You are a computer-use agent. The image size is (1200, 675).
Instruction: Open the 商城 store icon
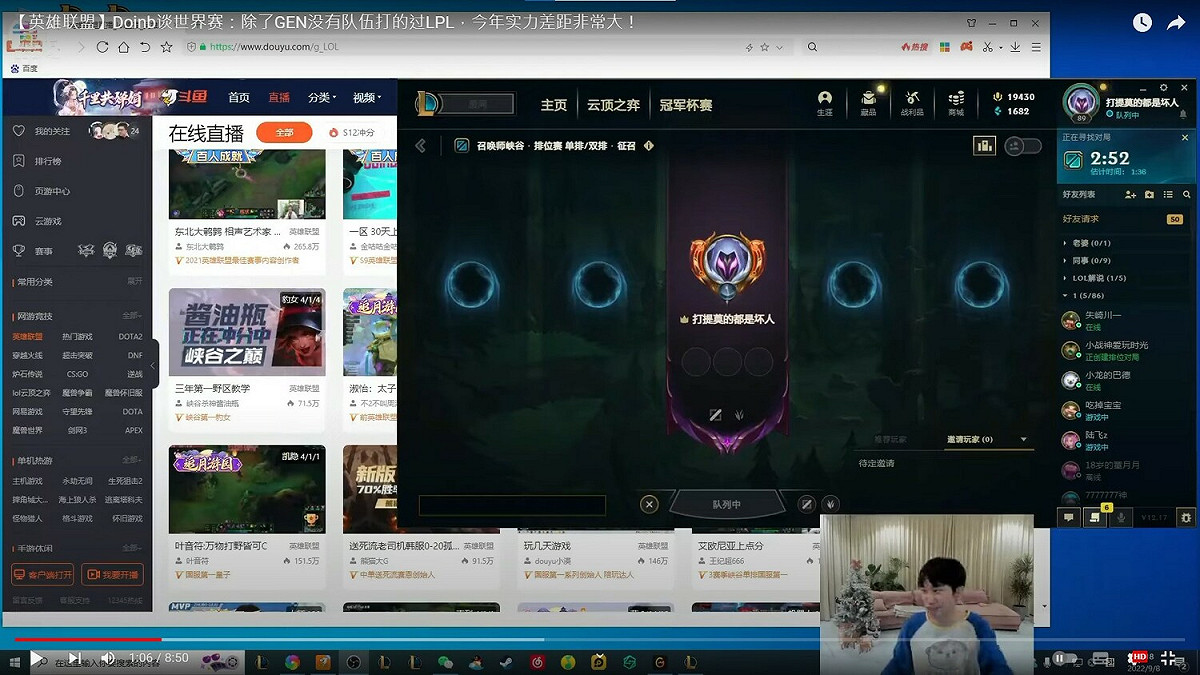tap(956, 103)
